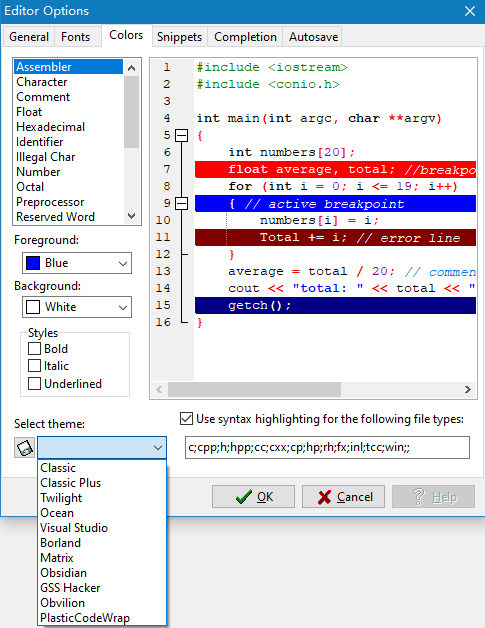Select Identifier in the element list
This screenshot has height=628, width=485.
click(x=68, y=142)
